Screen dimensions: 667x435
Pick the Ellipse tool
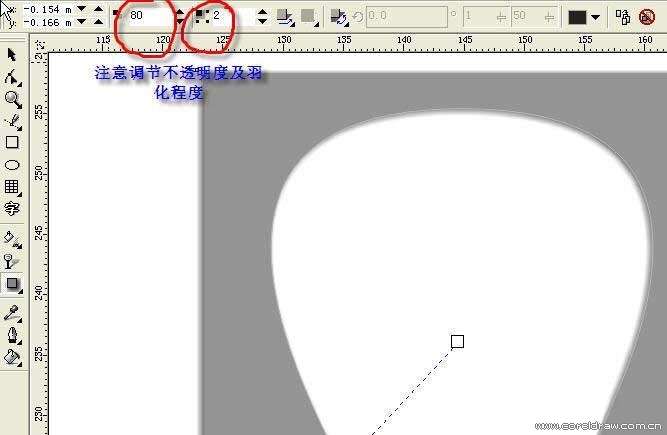[13, 165]
